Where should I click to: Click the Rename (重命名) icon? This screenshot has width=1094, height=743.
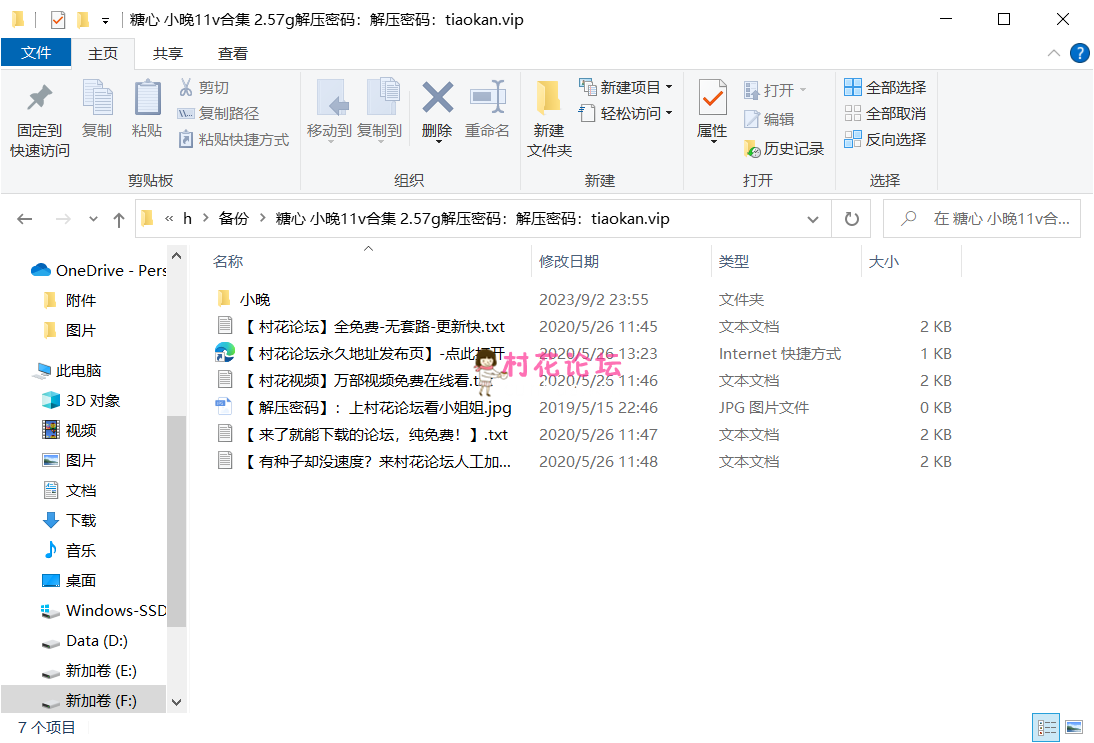(x=487, y=98)
